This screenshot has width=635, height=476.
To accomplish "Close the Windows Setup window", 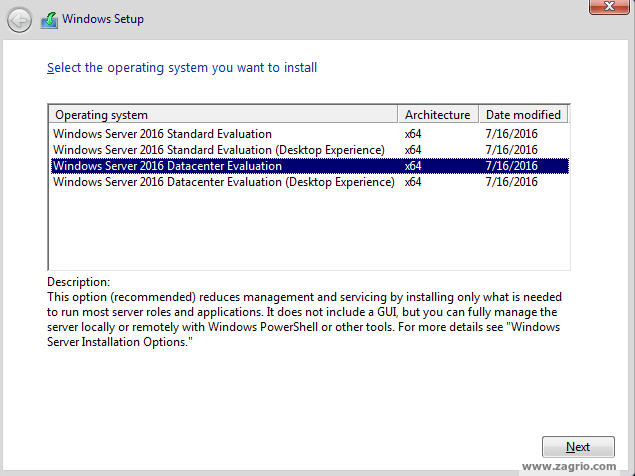I will tap(609, 6).
